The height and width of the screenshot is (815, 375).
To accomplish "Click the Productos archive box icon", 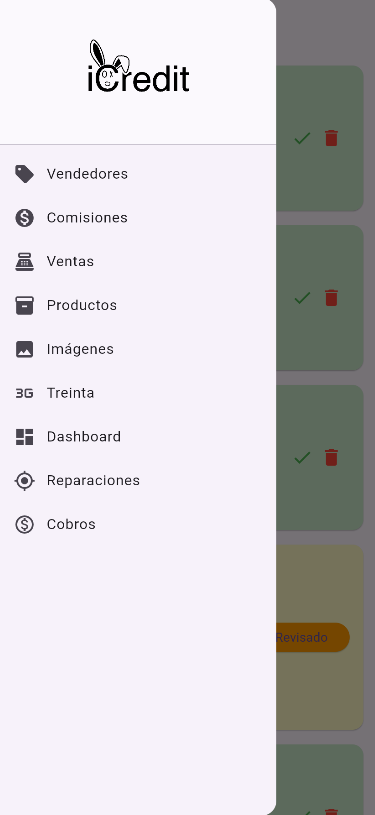I will (24, 306).
